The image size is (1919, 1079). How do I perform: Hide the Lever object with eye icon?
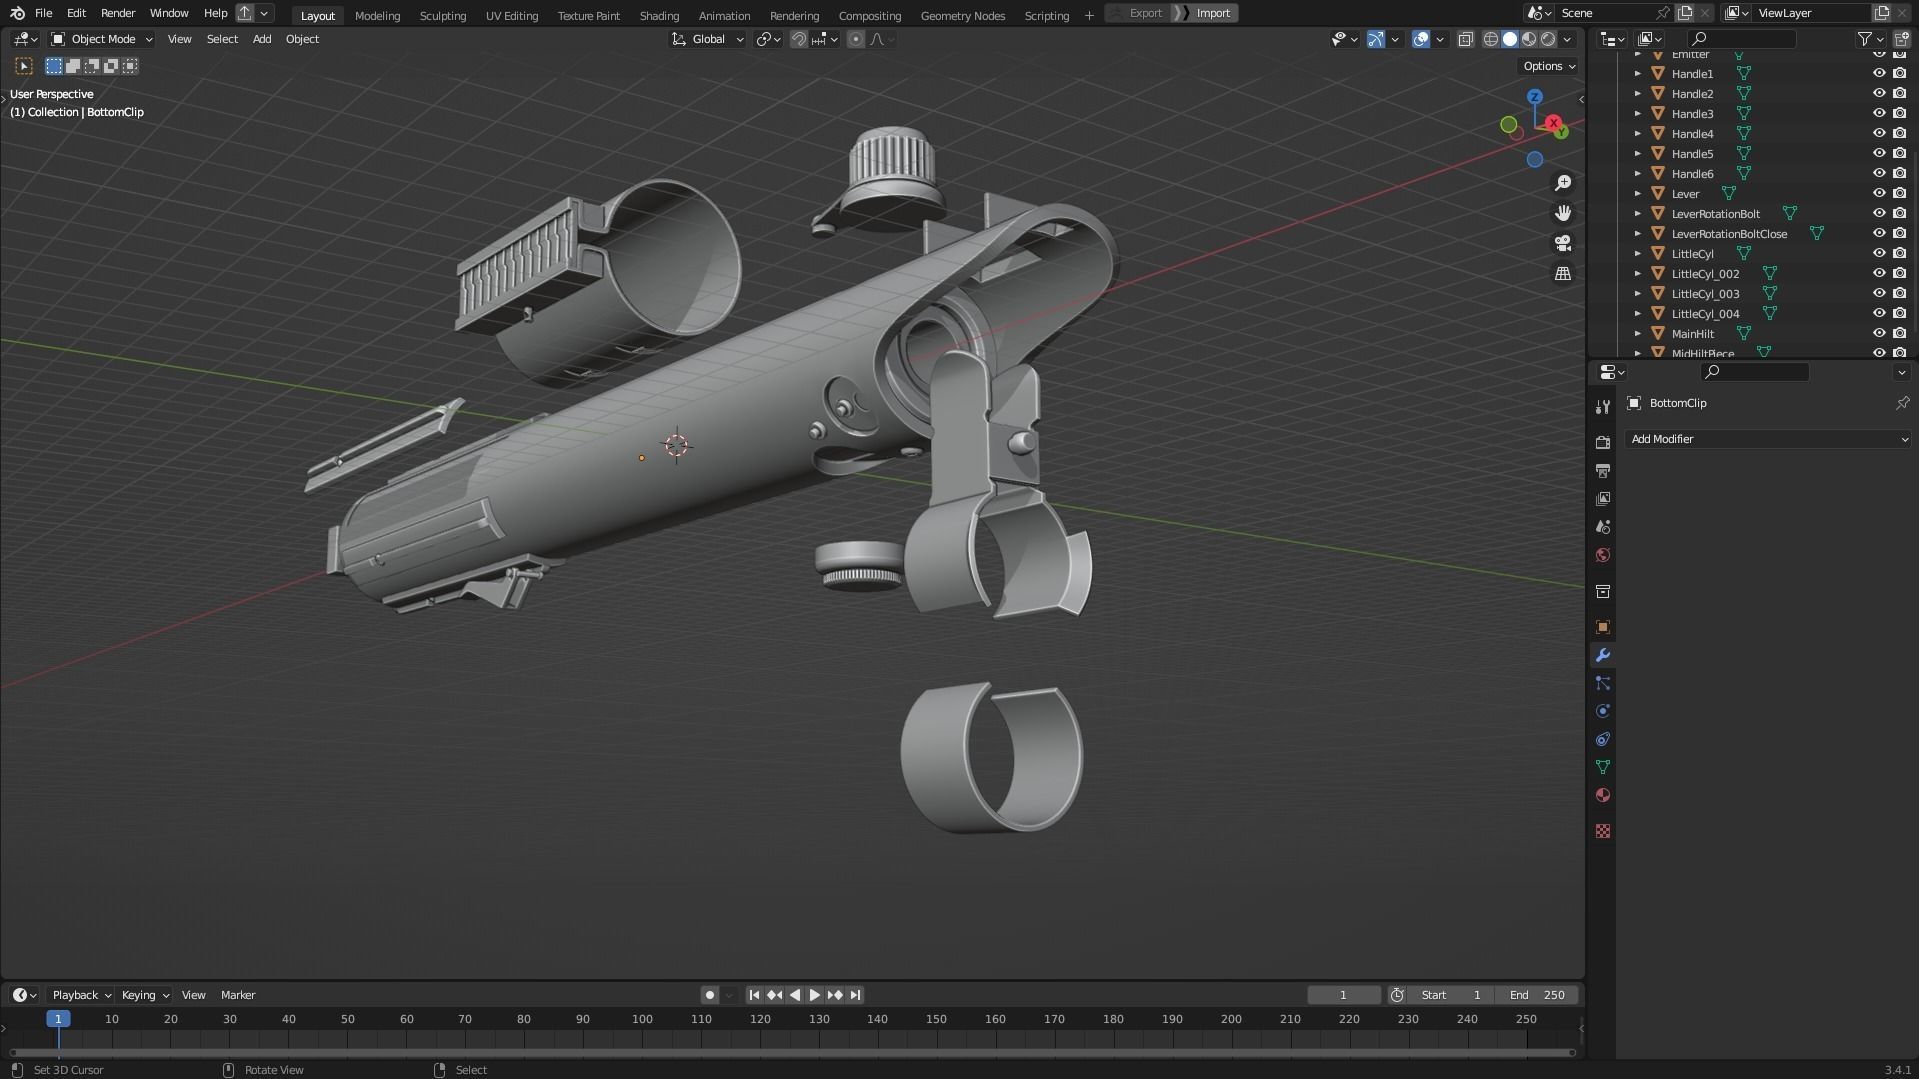[x=1879, y=193]
